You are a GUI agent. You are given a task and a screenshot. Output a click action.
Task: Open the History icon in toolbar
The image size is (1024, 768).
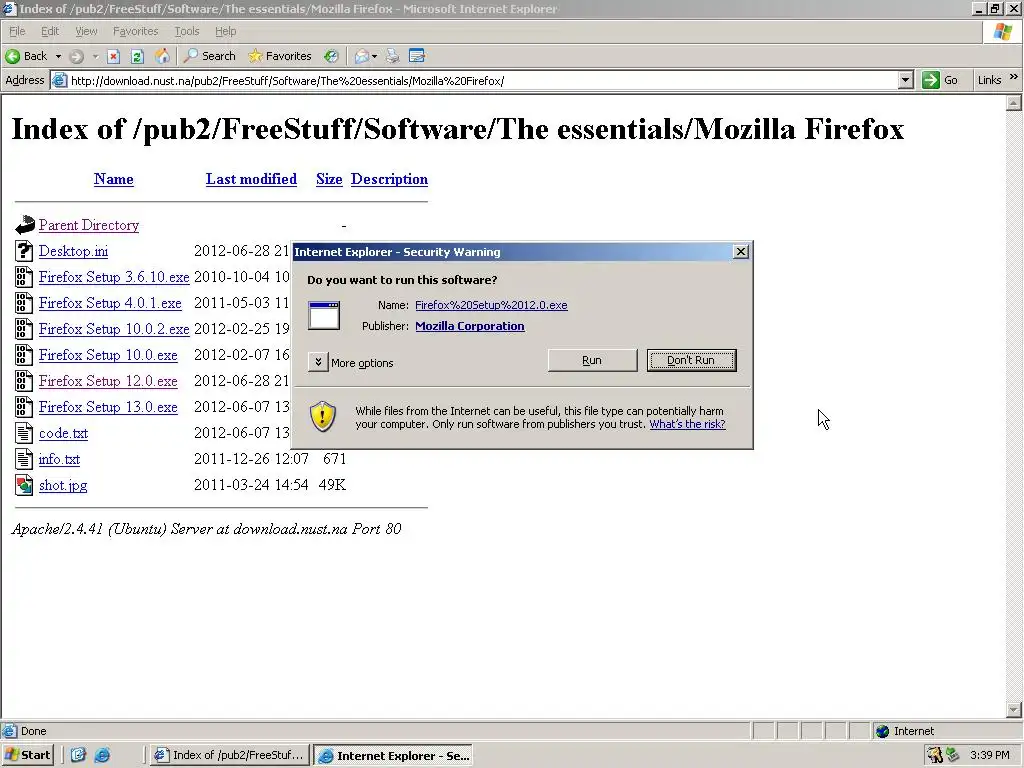[x=332, y=56]
